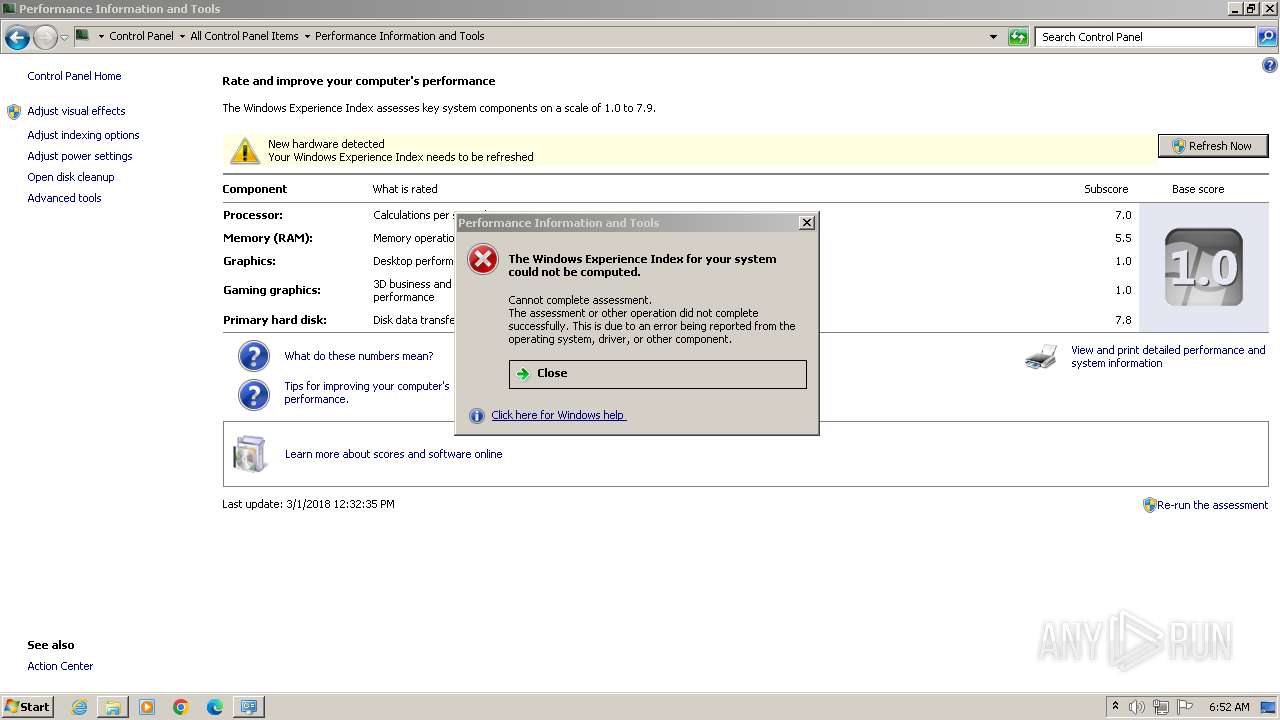1280x720 pixels.
Task: Click question icon beside What do these numbers mean
Action: 254,356
